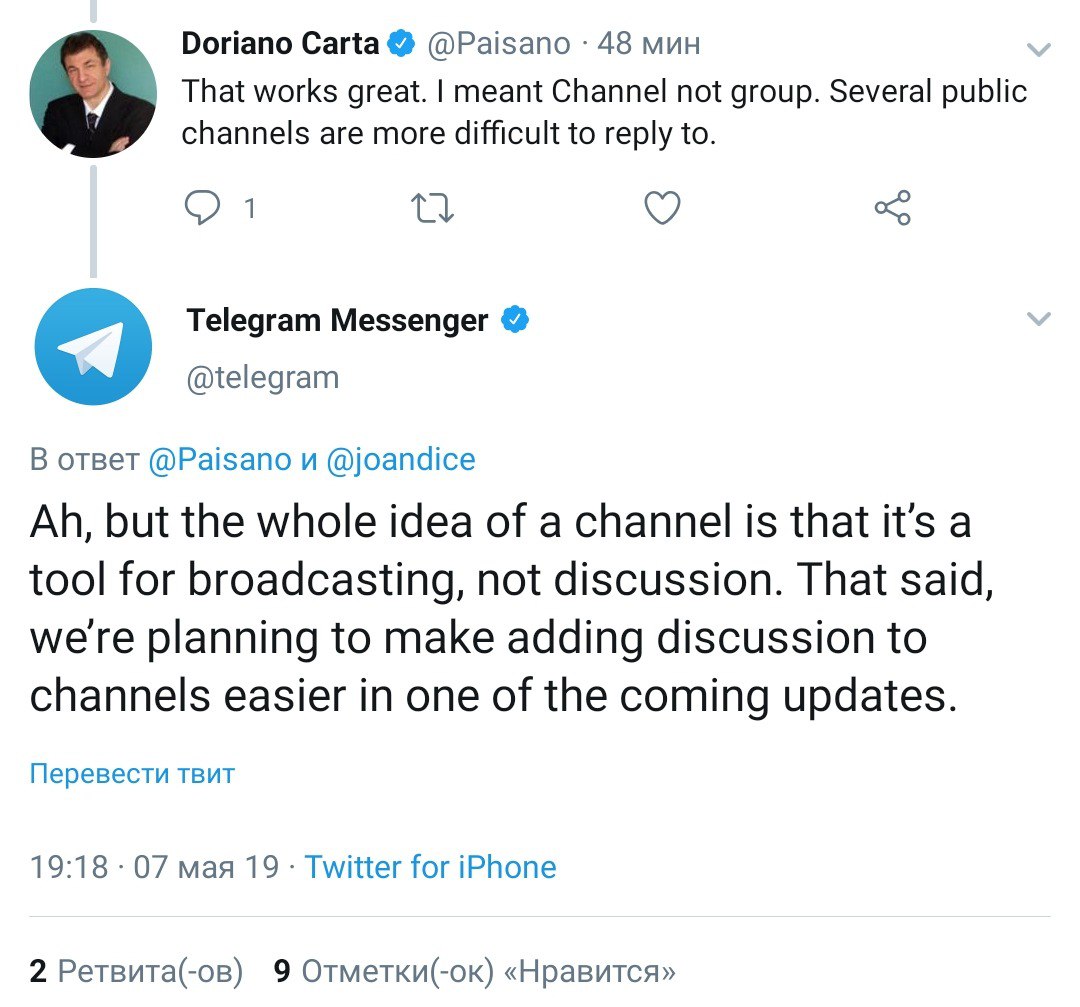Like Doriano Carta's tweet with heart

(x=661, y=208)
